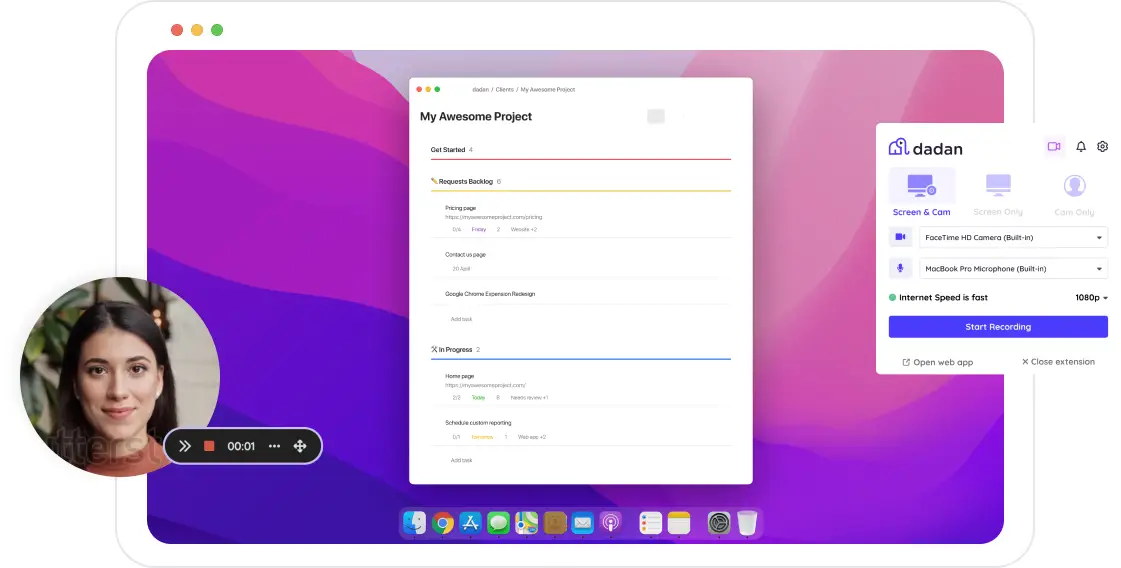Select the Cam Only recording mode
The image size is (1121, 568).
1073,192
